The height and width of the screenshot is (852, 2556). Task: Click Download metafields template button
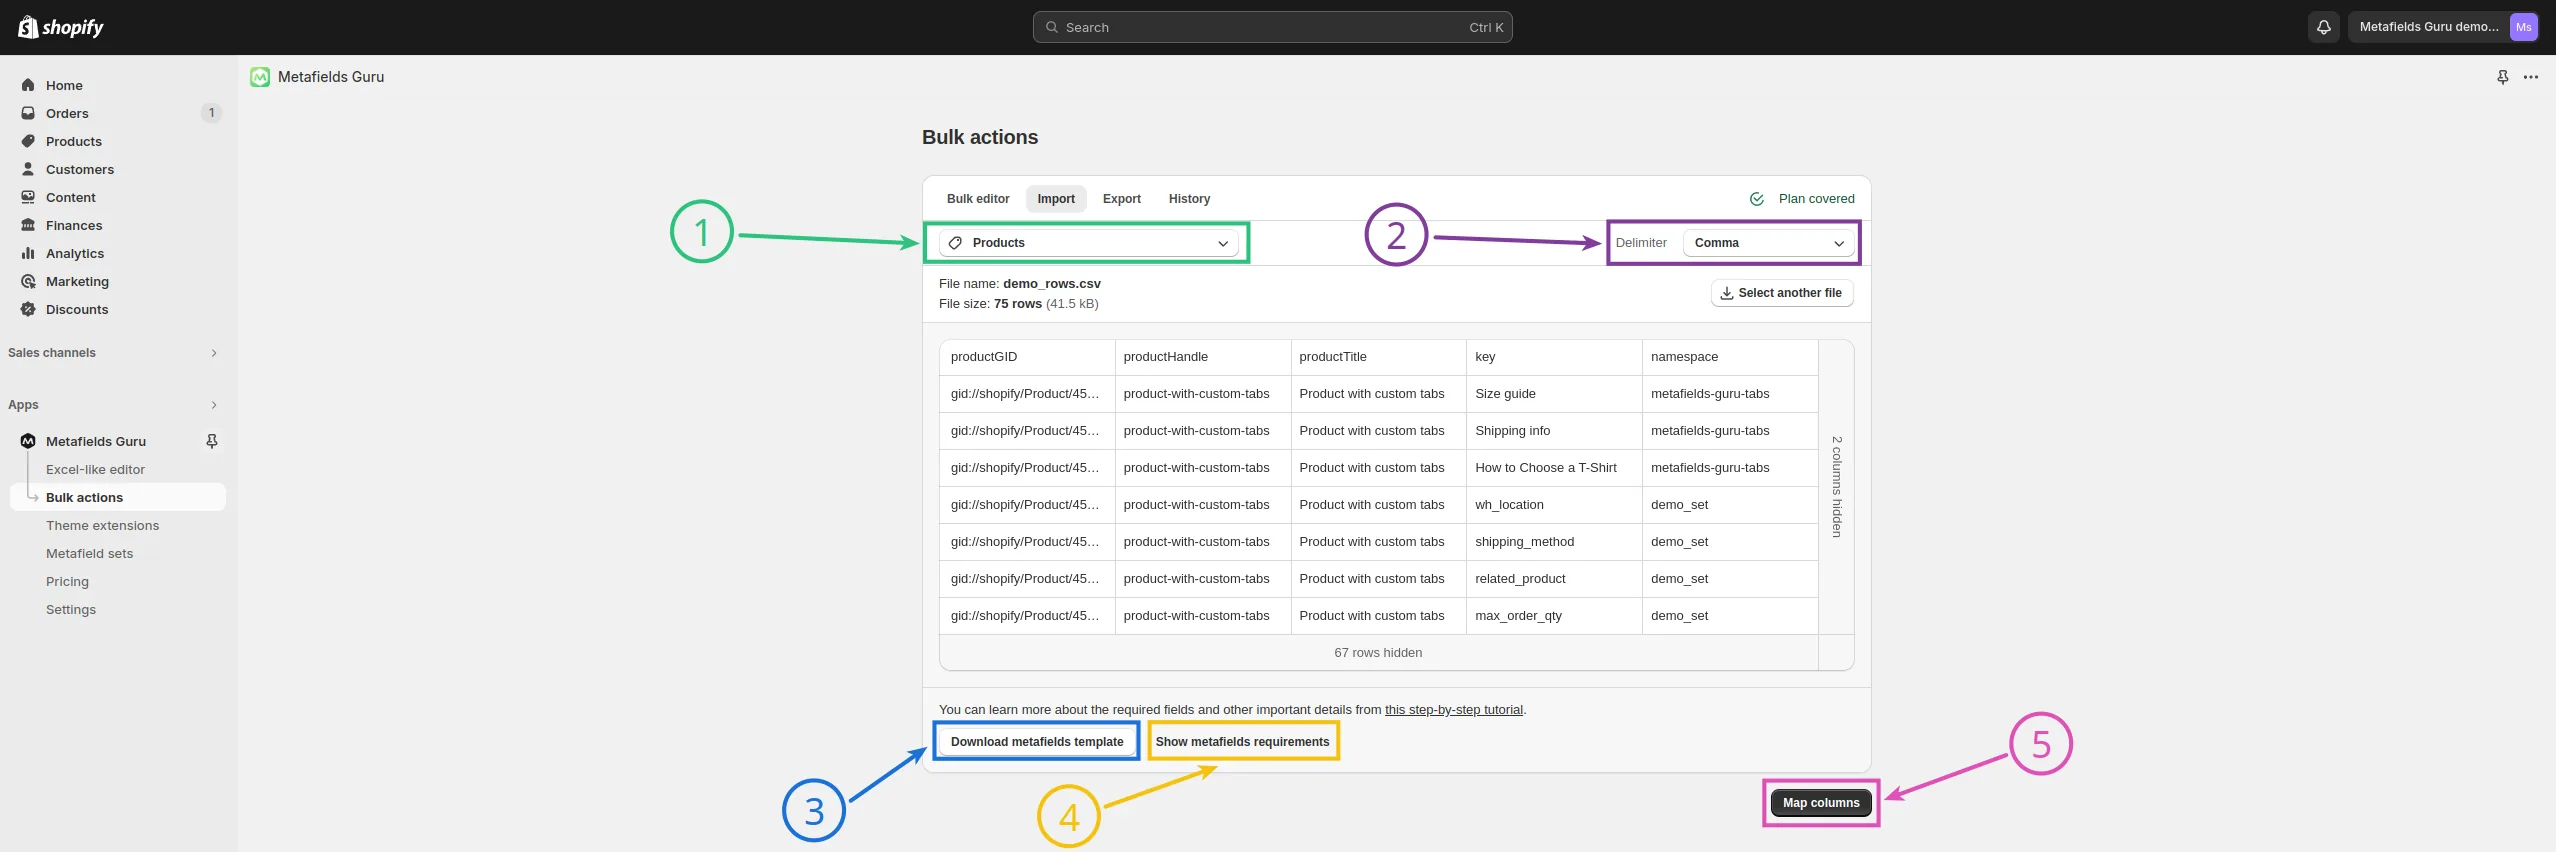(1037, 742)
